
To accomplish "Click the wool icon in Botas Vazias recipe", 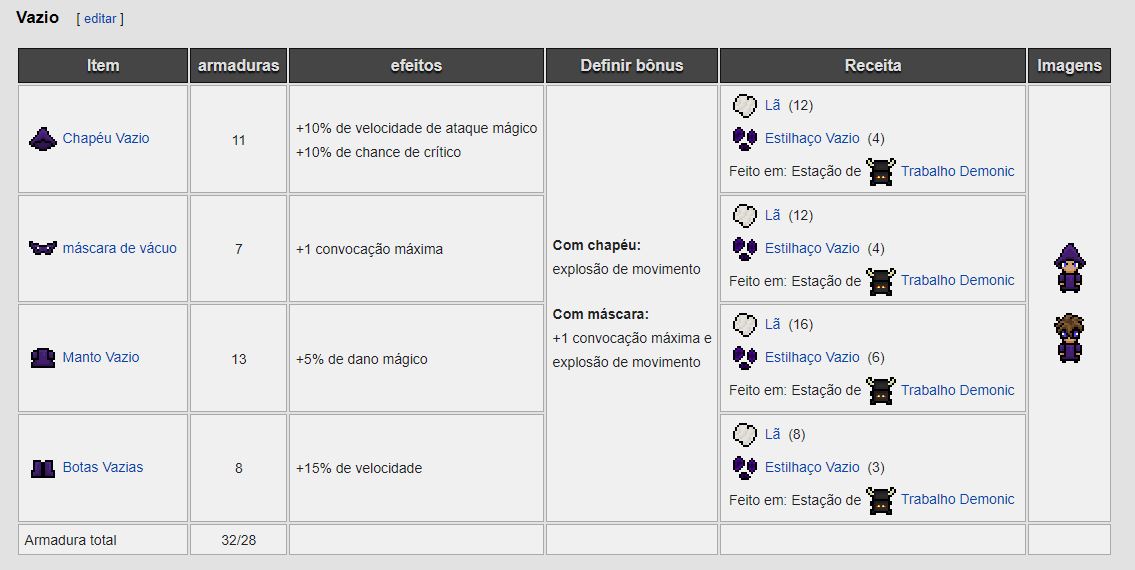I will pos(744,435).
